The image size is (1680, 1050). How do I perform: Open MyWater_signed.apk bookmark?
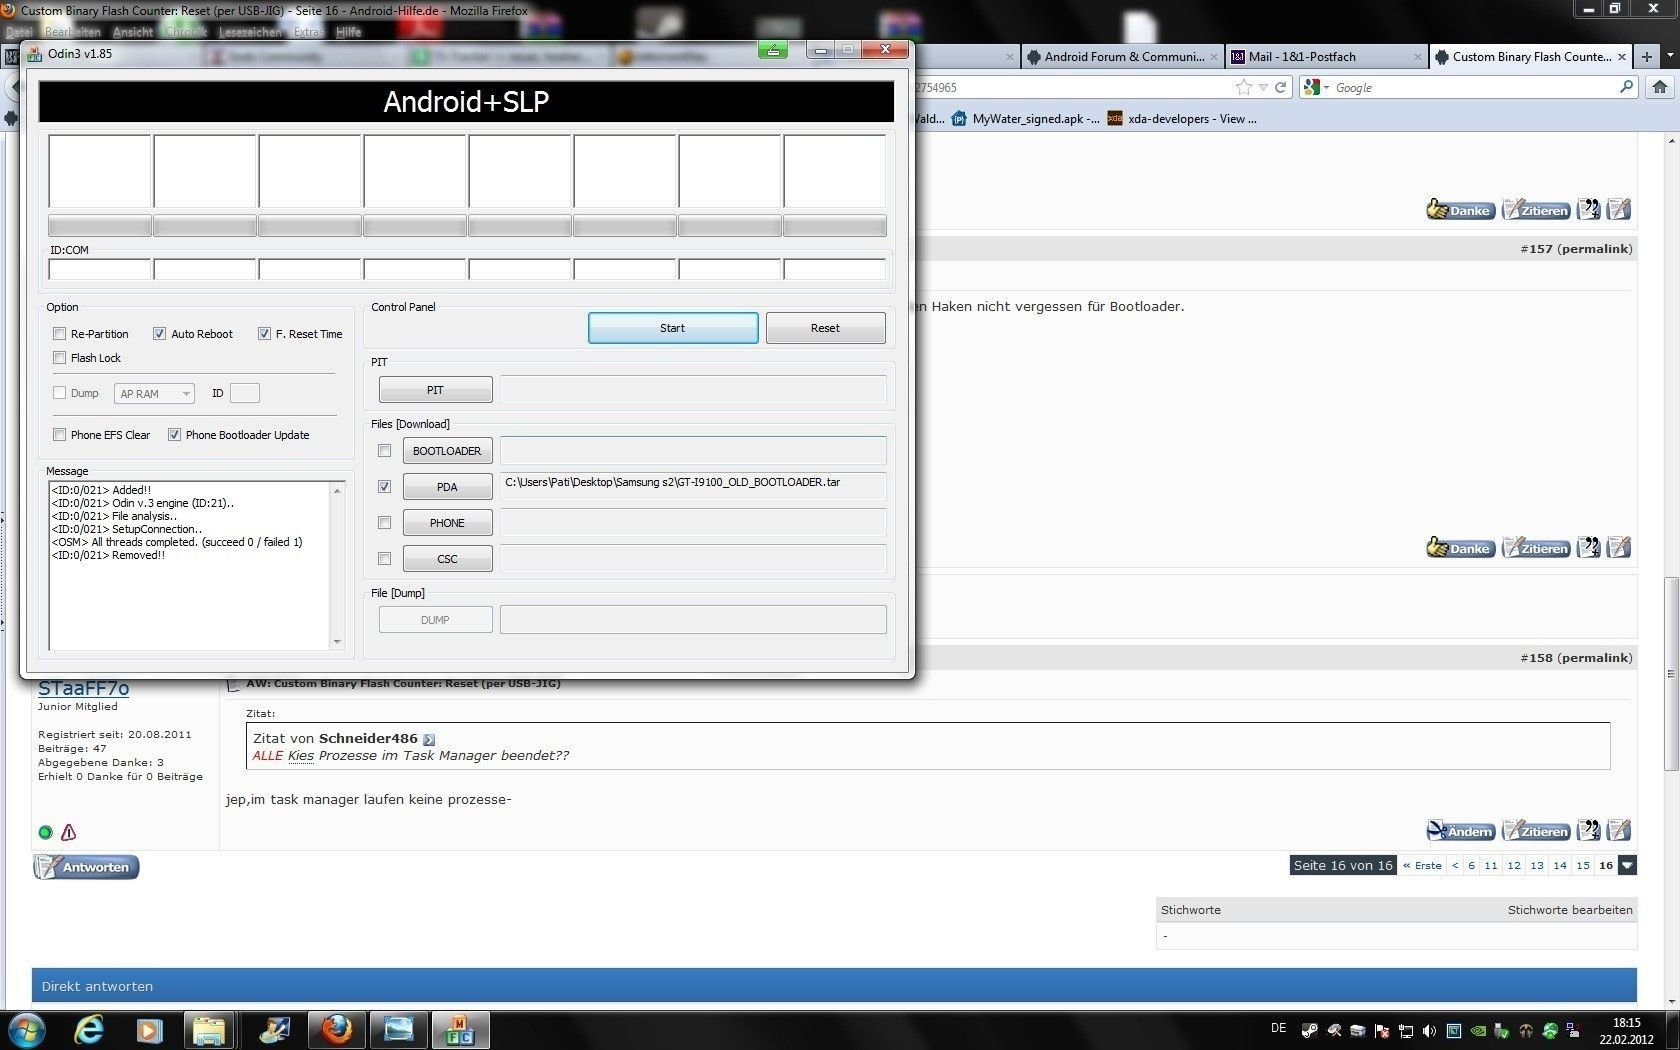(1025, 119)
